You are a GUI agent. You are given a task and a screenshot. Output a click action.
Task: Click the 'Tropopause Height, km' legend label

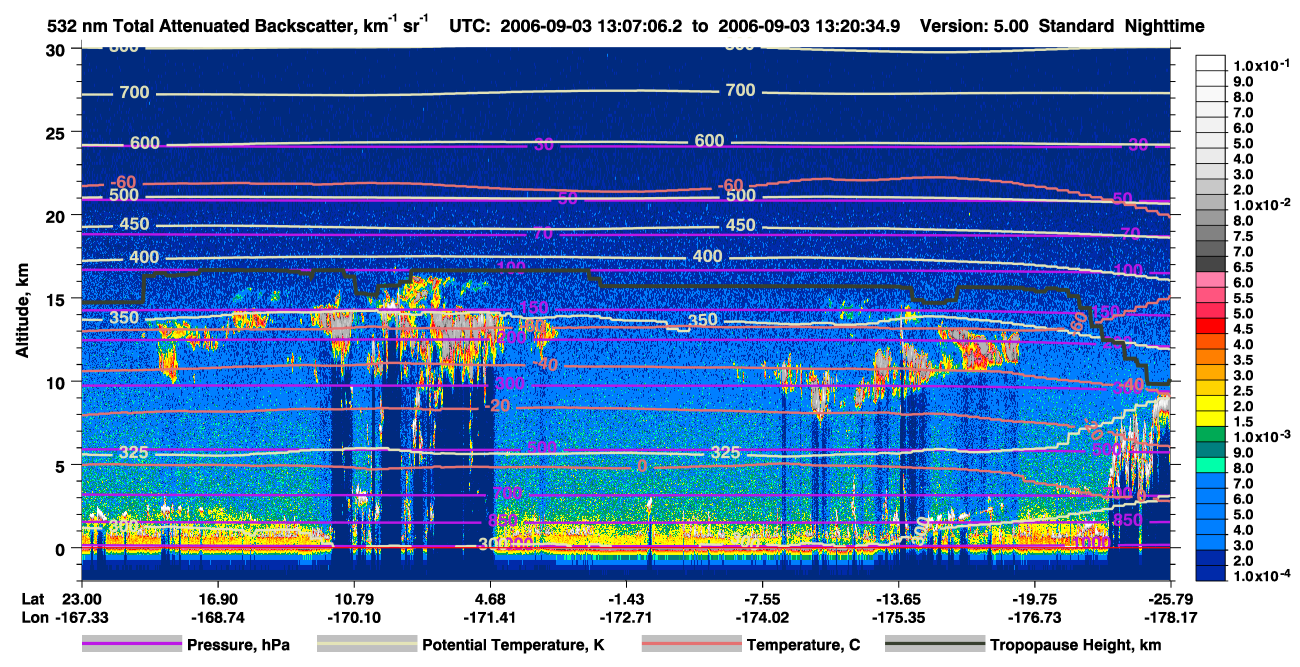pos(1076,645)
